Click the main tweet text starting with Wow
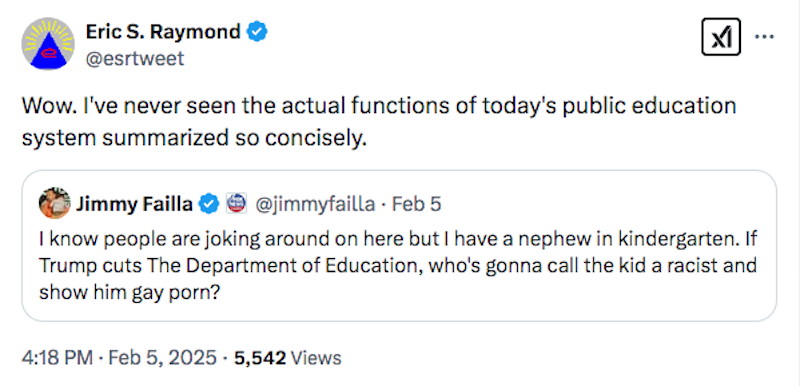 [x=379, y=122]
